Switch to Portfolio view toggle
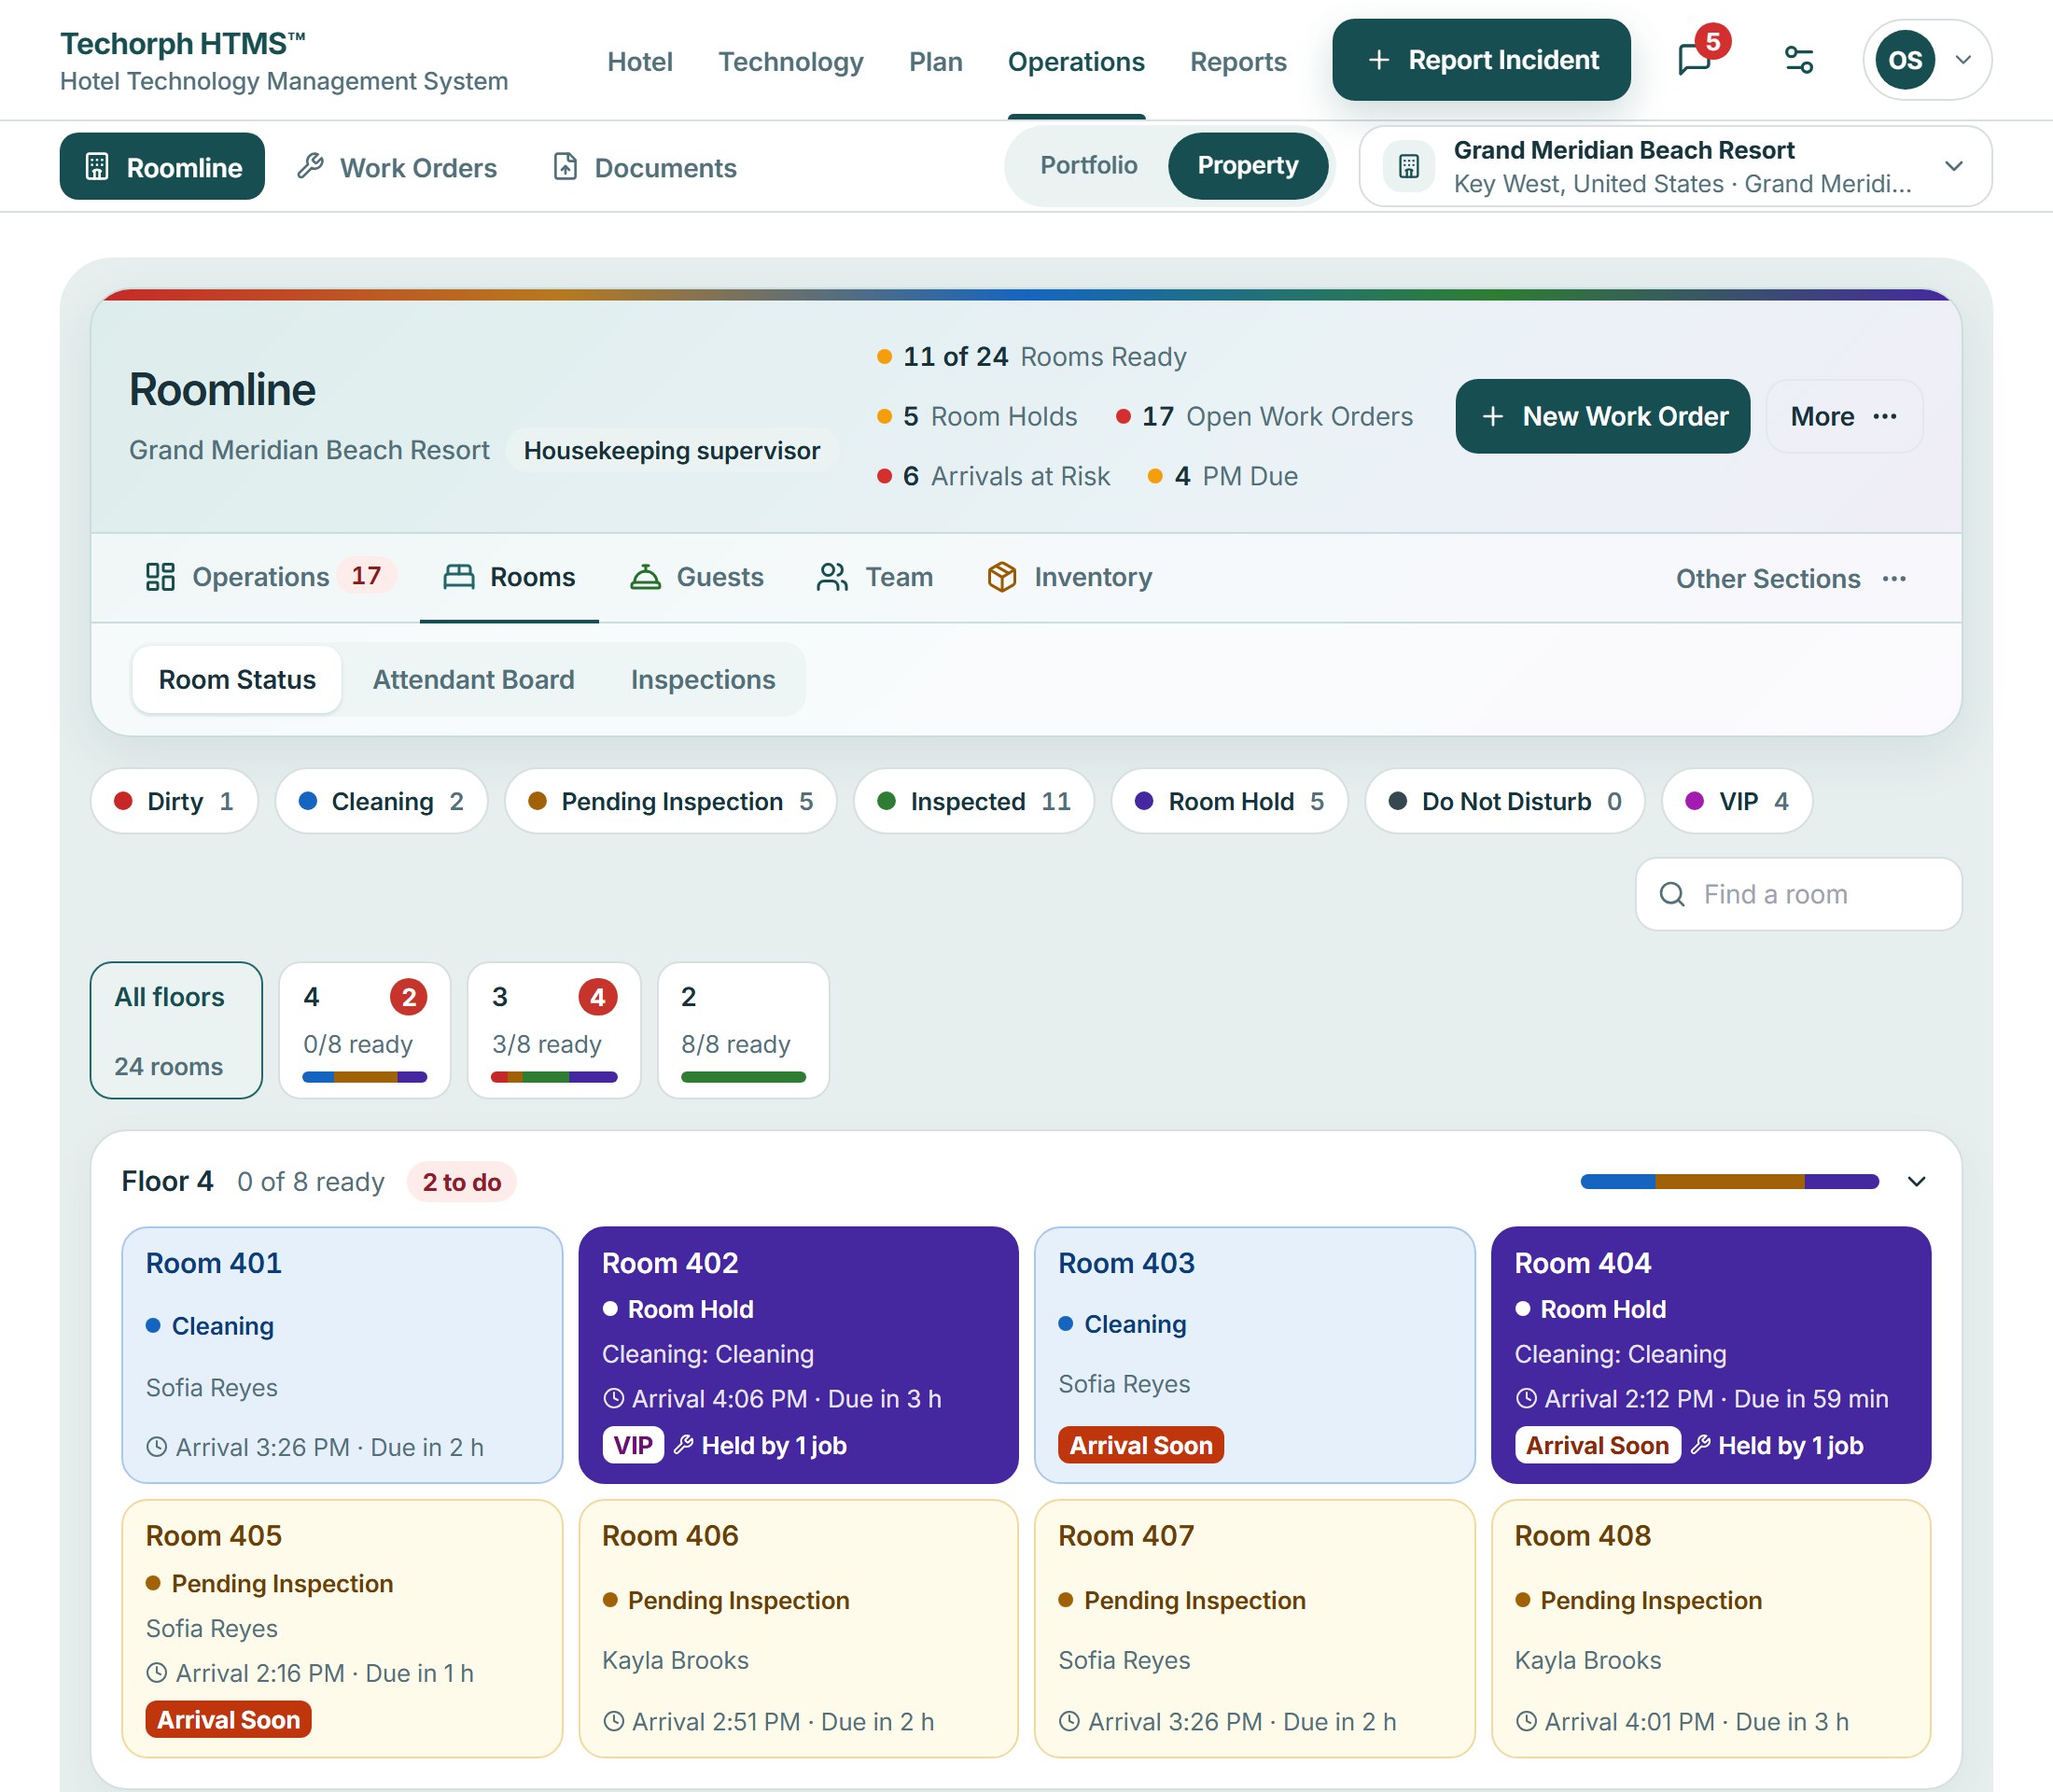Viewport: 2053px width, 1792px height. [x=1088, y=165]
